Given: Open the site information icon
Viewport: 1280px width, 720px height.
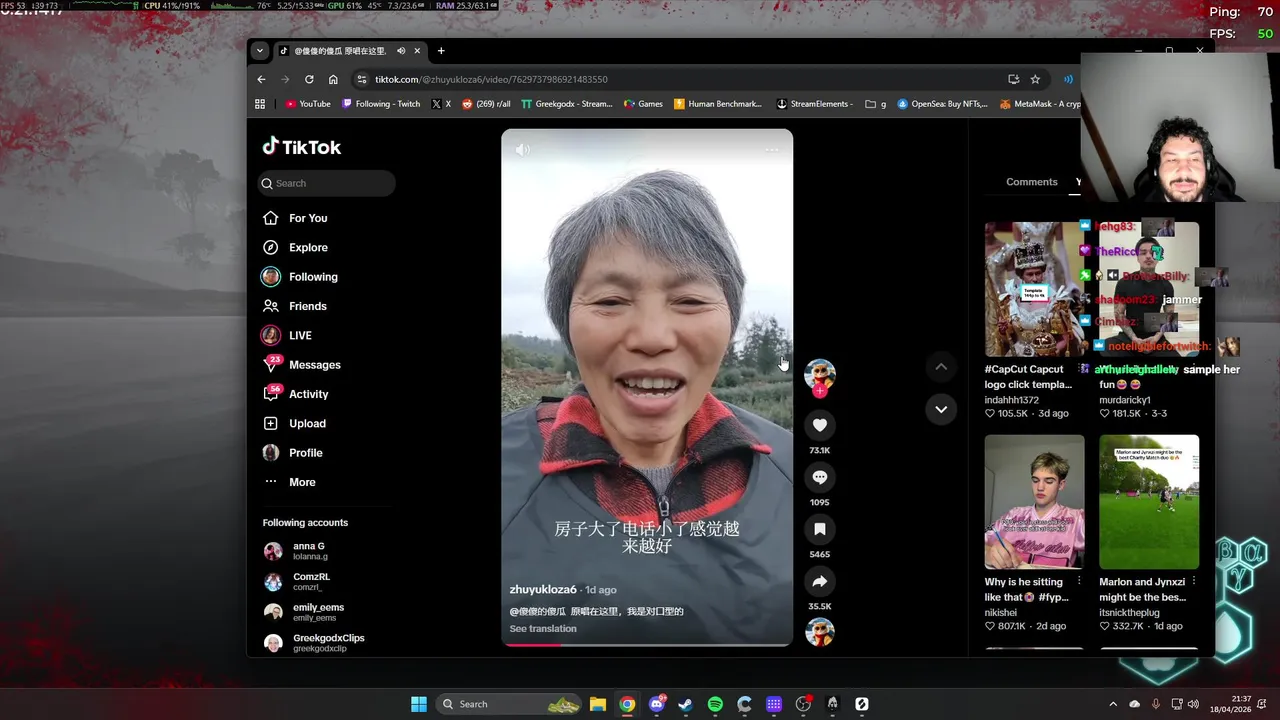Looking at the screenshot, I should click(x=362, y=79).
